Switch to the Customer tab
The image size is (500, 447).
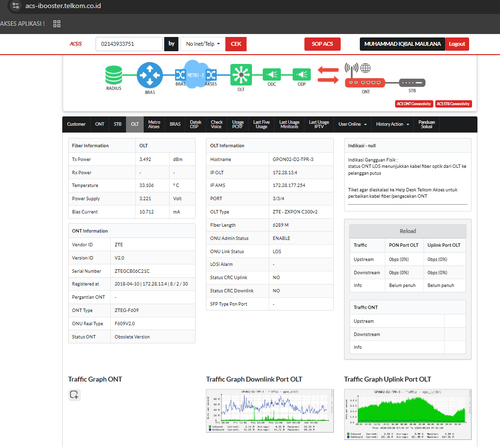point(76,124)
